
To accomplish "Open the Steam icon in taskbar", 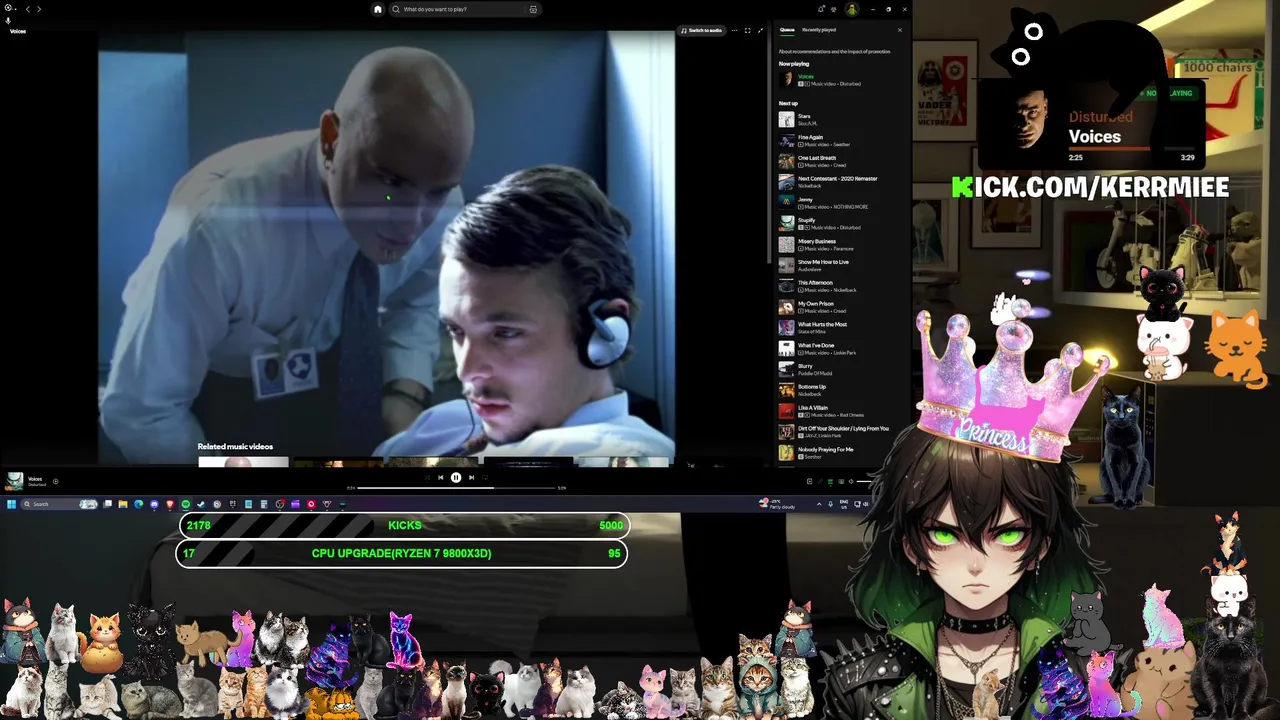I will 201,504.
